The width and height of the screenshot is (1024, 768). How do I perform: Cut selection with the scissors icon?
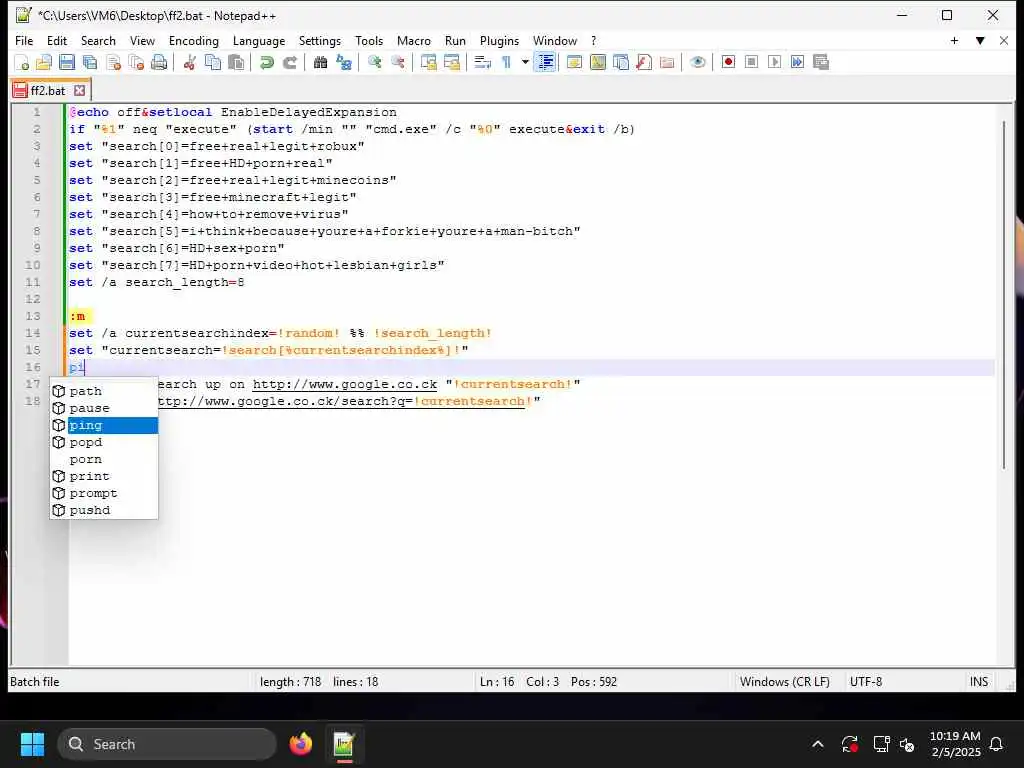189,63
